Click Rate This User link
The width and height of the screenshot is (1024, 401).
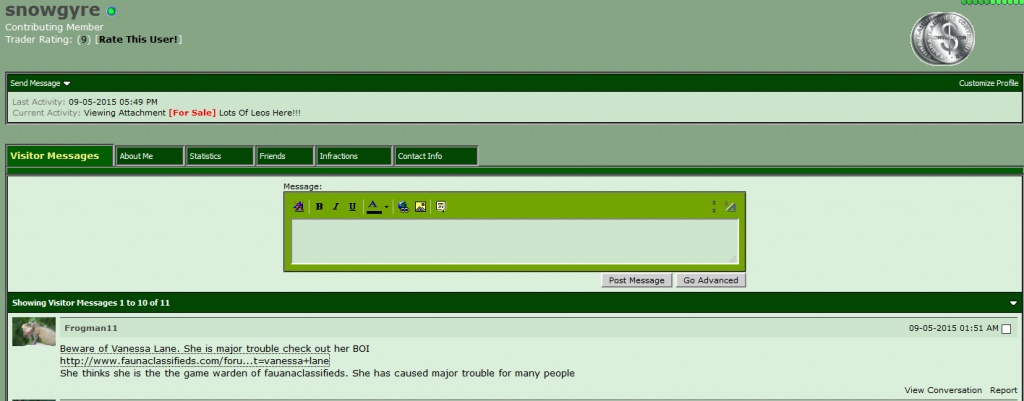point(138,39)
